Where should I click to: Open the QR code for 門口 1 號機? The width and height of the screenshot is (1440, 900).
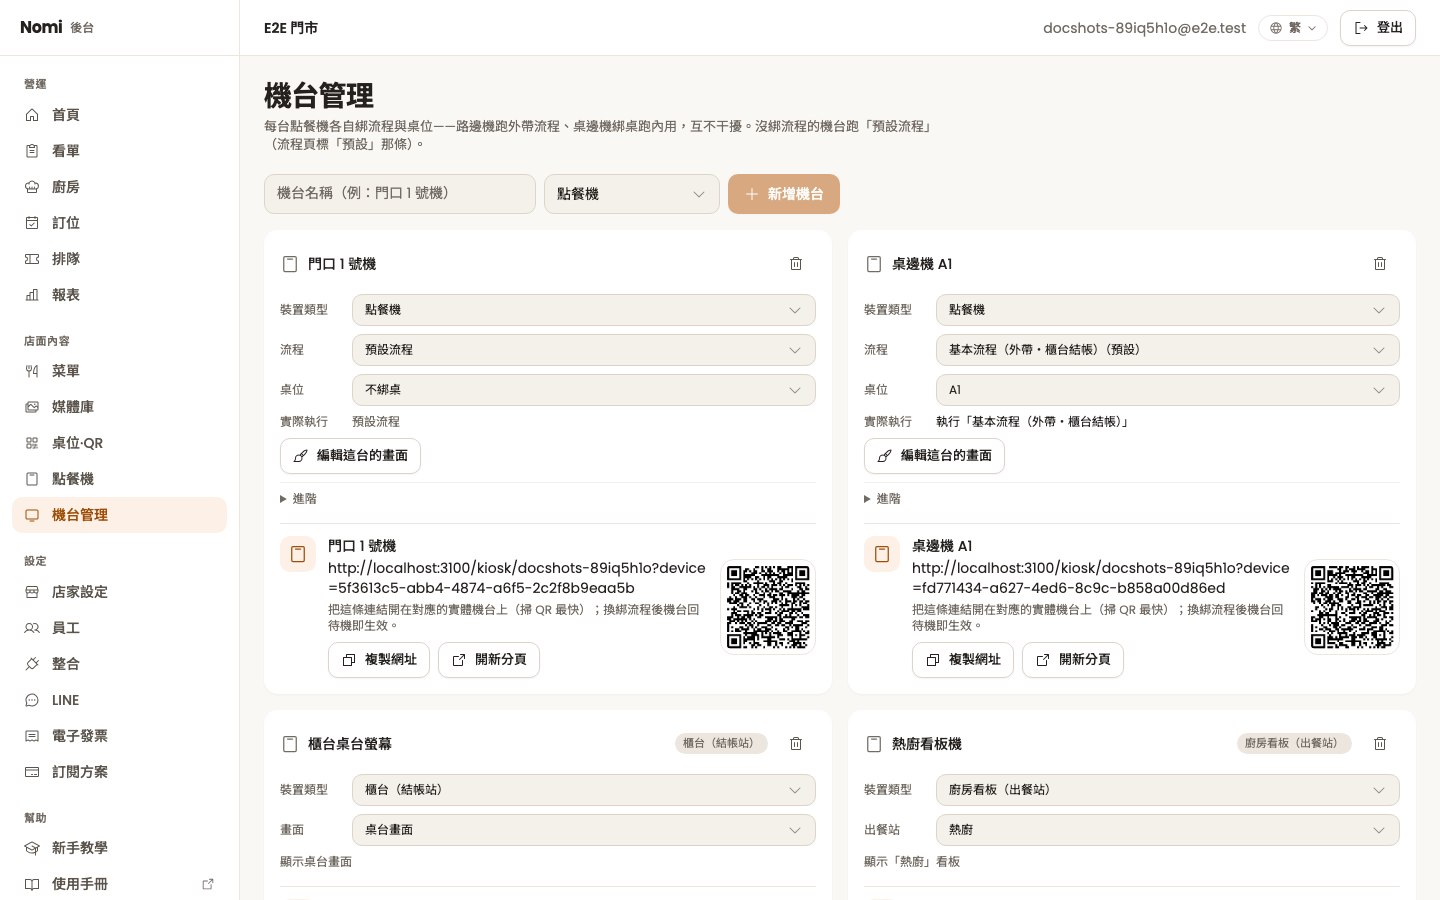pos(768,607)
